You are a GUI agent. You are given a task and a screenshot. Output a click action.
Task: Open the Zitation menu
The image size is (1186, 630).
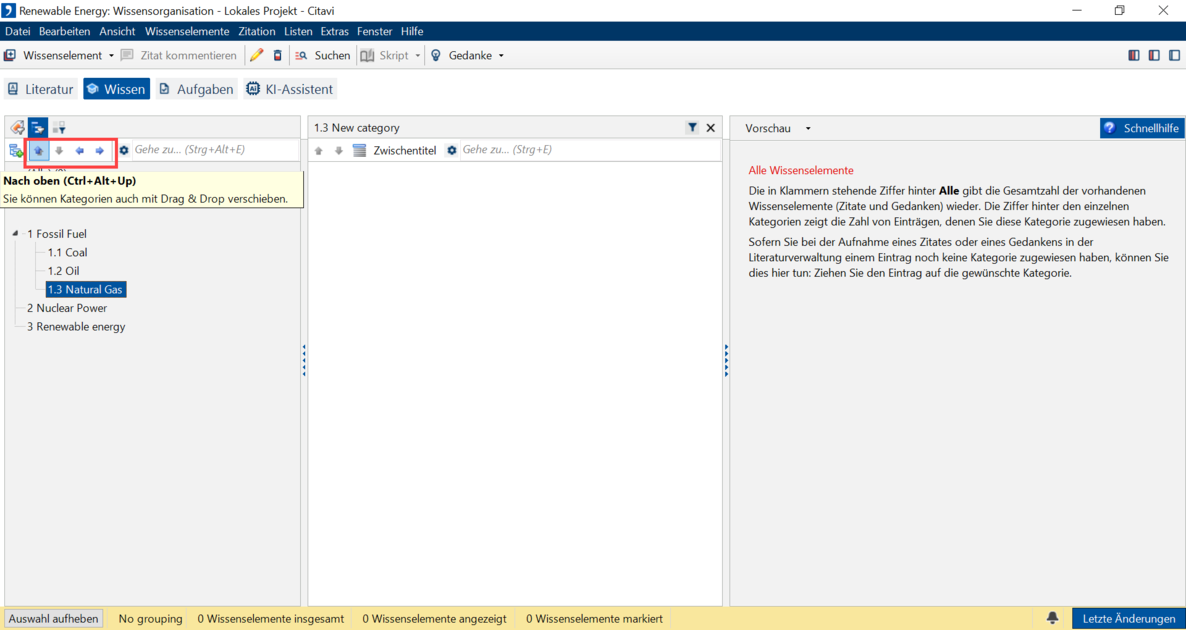pos(256,32)
